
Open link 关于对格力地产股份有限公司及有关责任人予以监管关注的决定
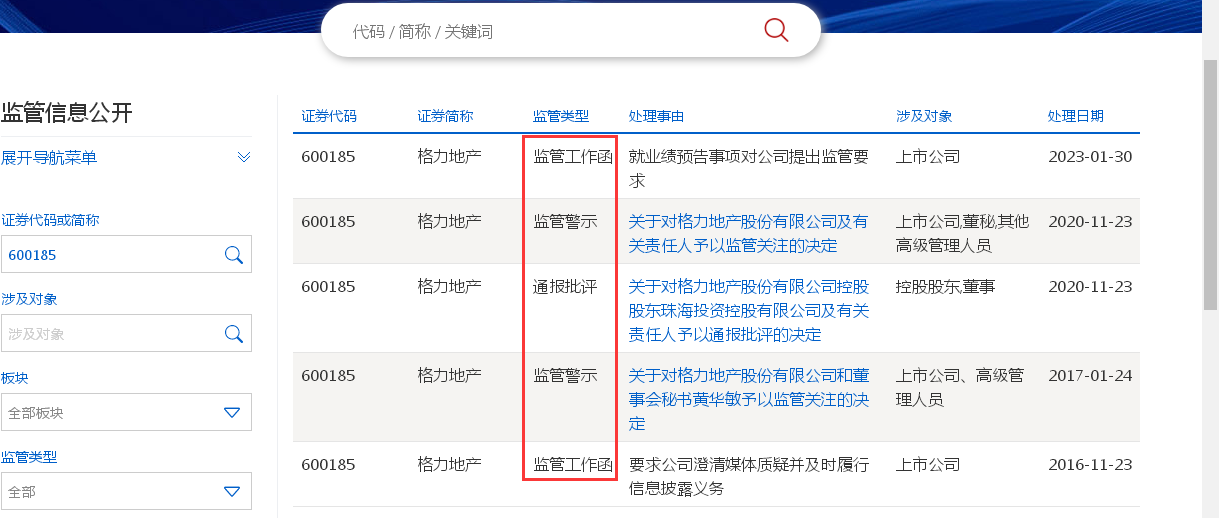point(748,233)
